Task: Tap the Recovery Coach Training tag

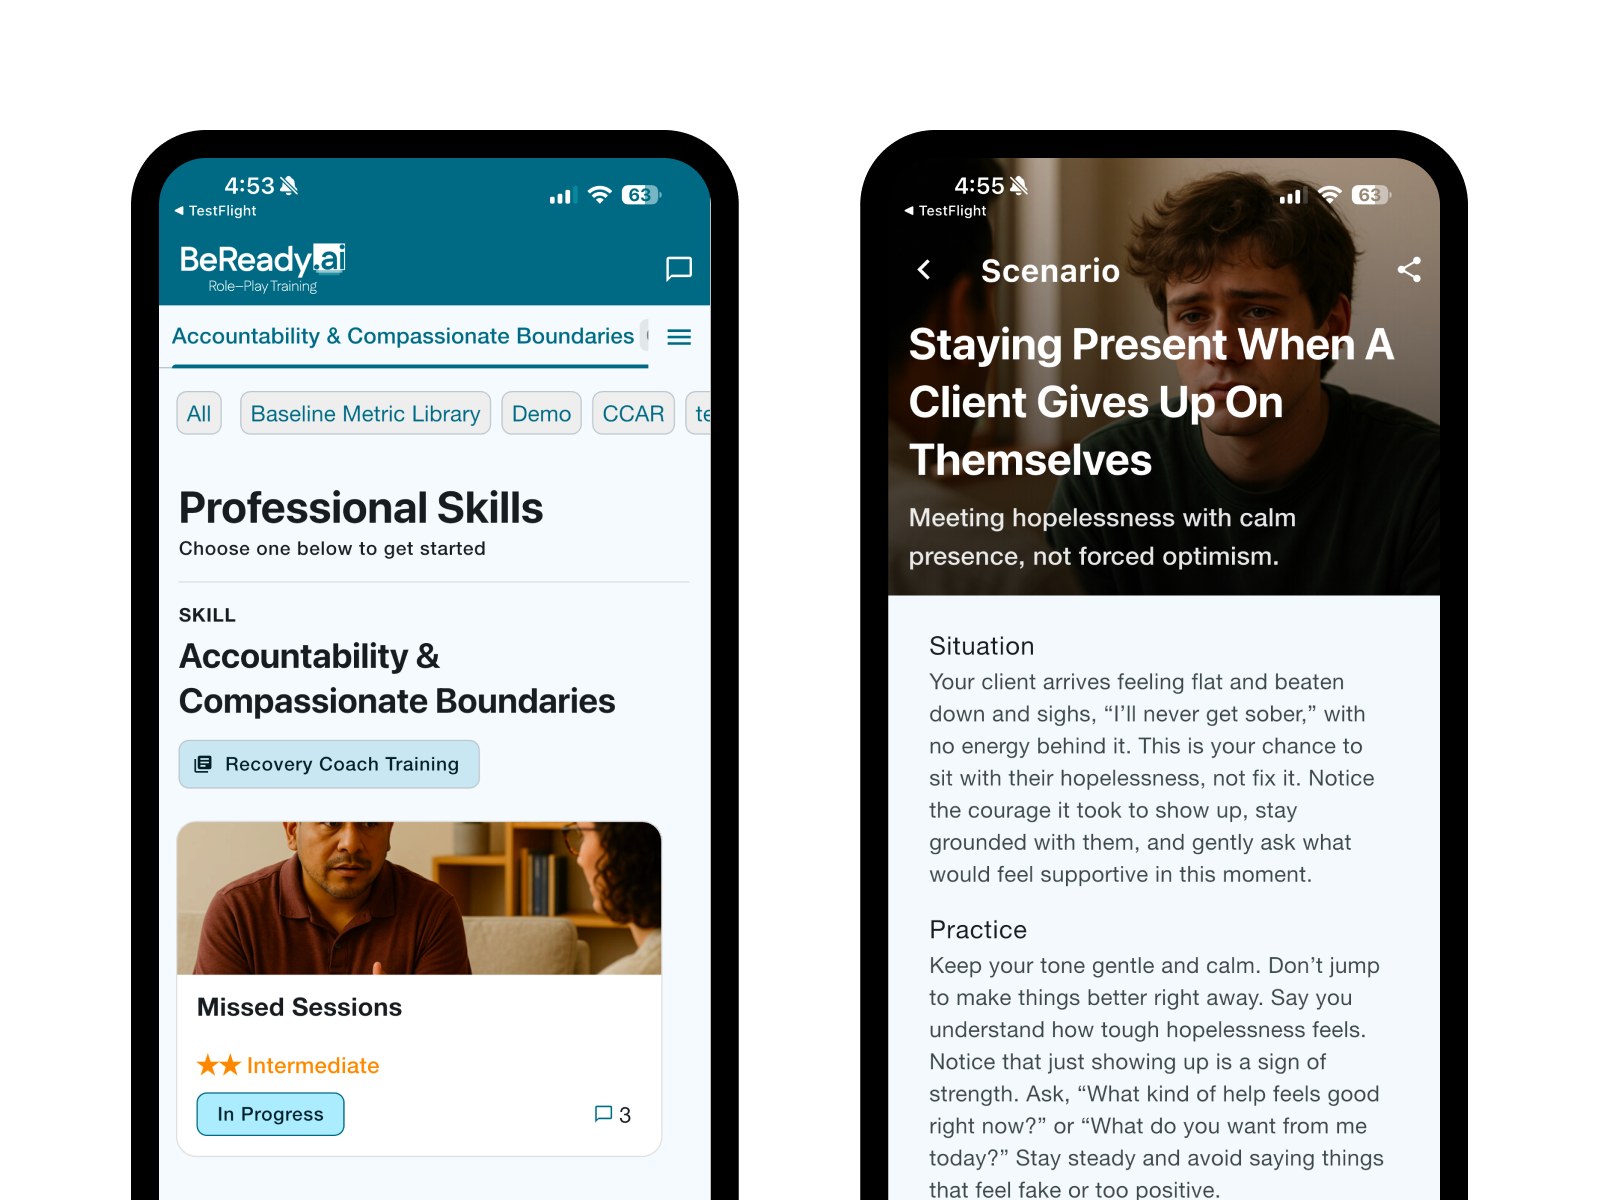Action: pos(329,764)
